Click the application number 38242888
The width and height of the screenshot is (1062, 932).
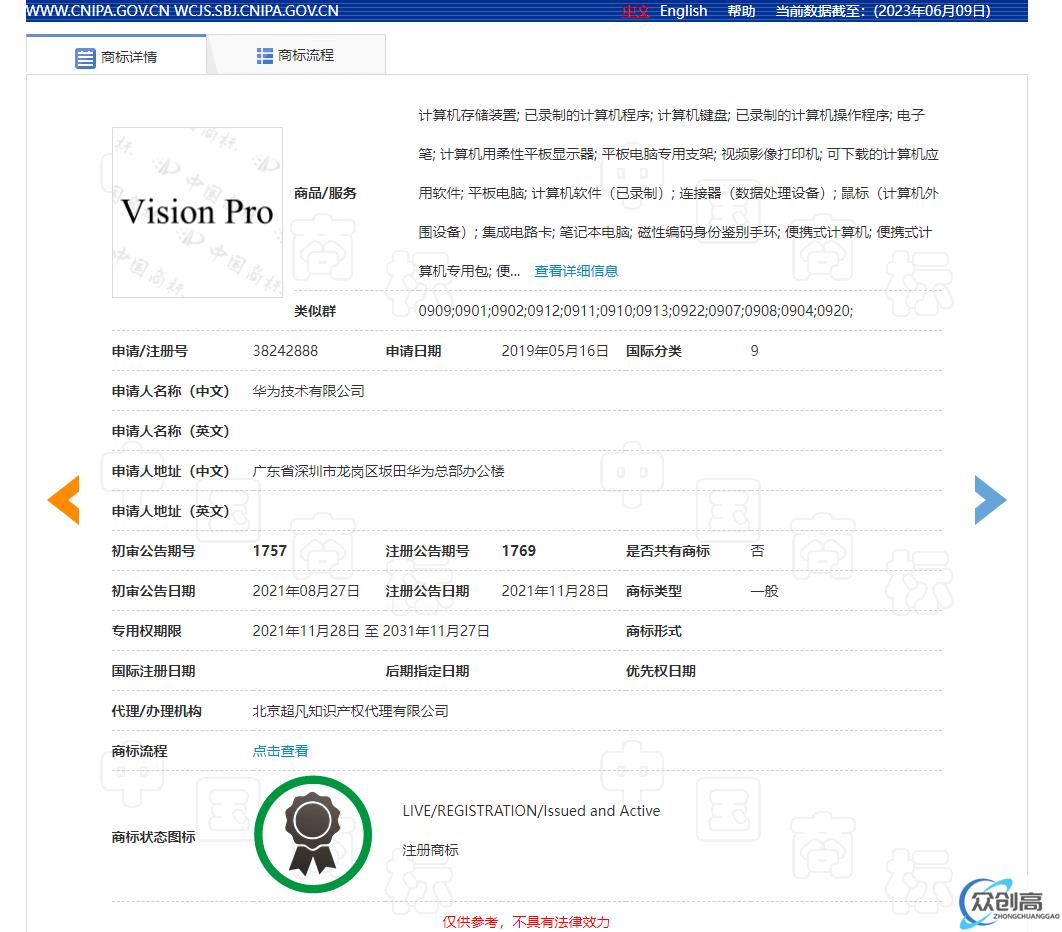pyautogui.click(x=285, y=351)
